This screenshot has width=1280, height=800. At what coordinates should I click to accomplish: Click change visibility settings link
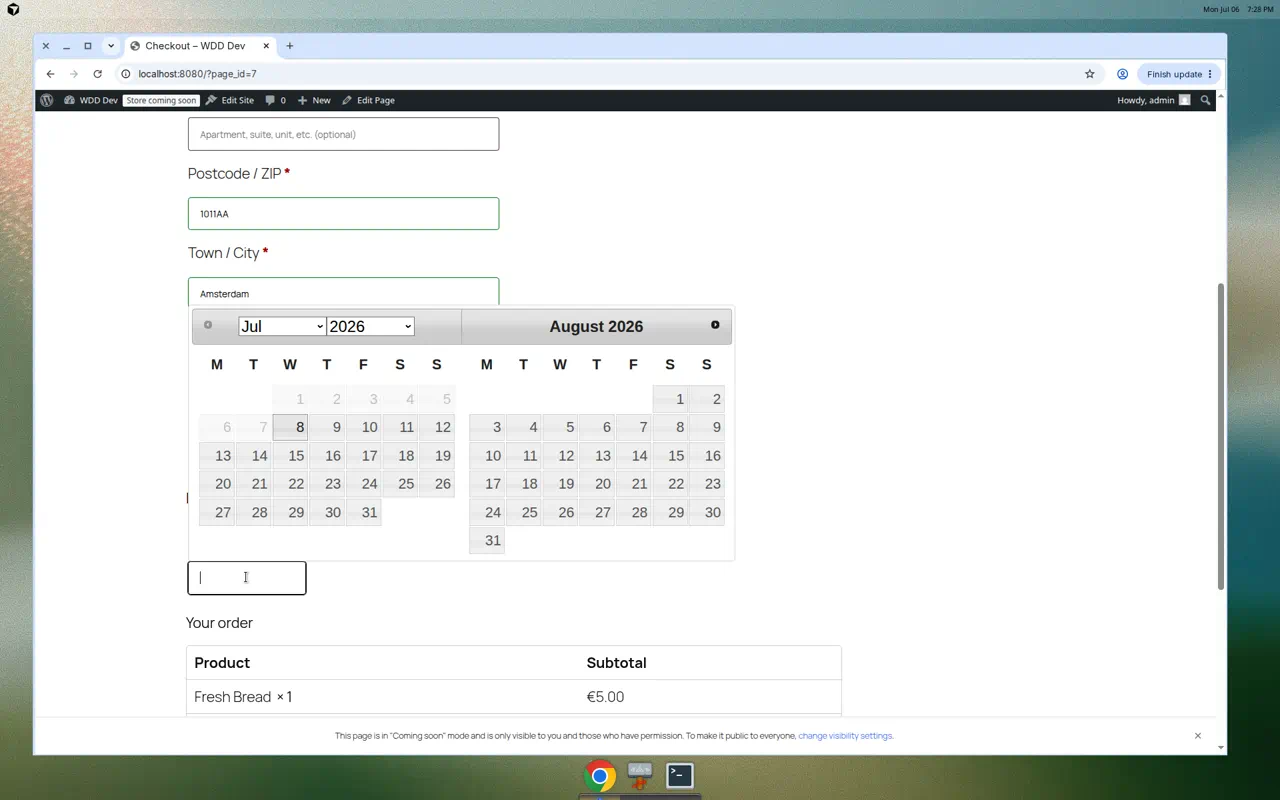pos(845,736)
